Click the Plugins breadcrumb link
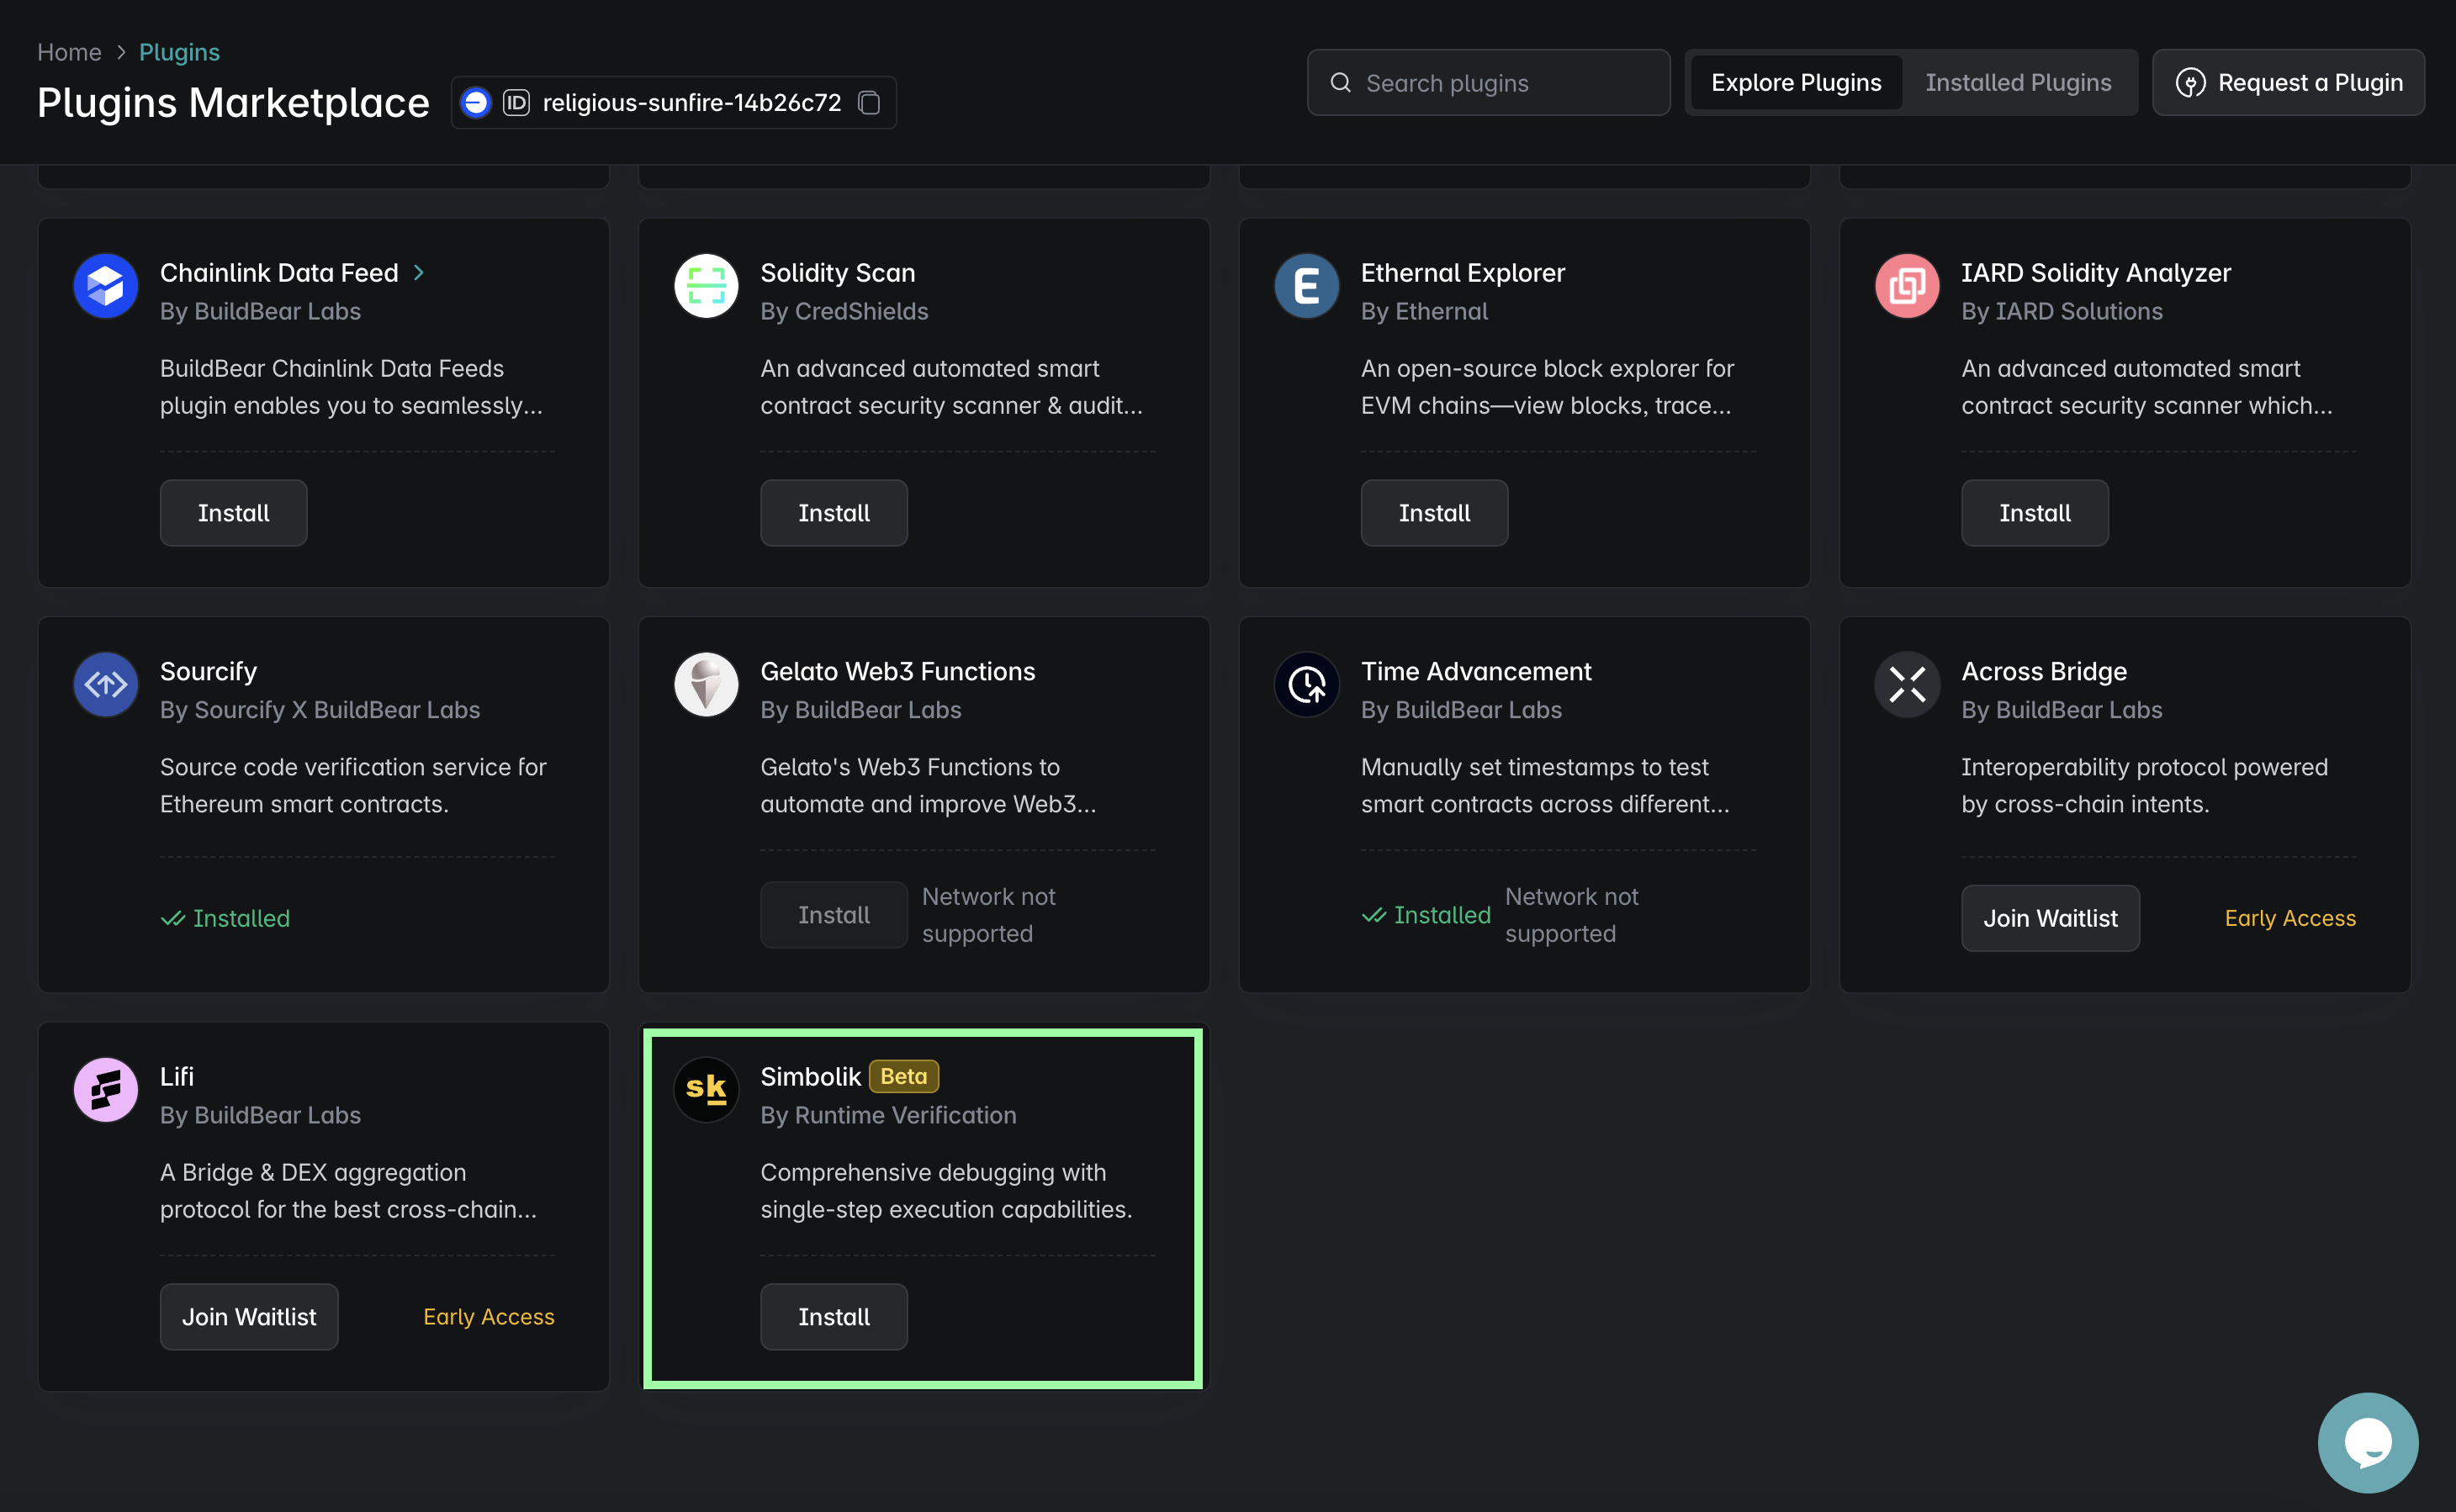 179,52
